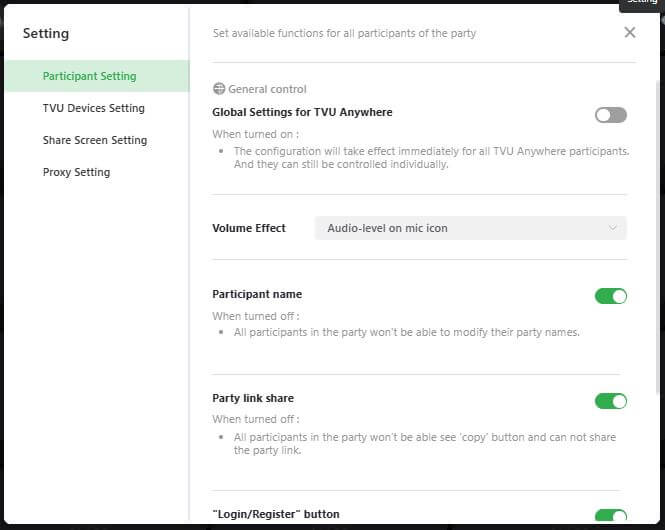This screenshot has width=665, height=530.
Task: Click the settings panel vertical scrollbar
Action: click(658, 237)
